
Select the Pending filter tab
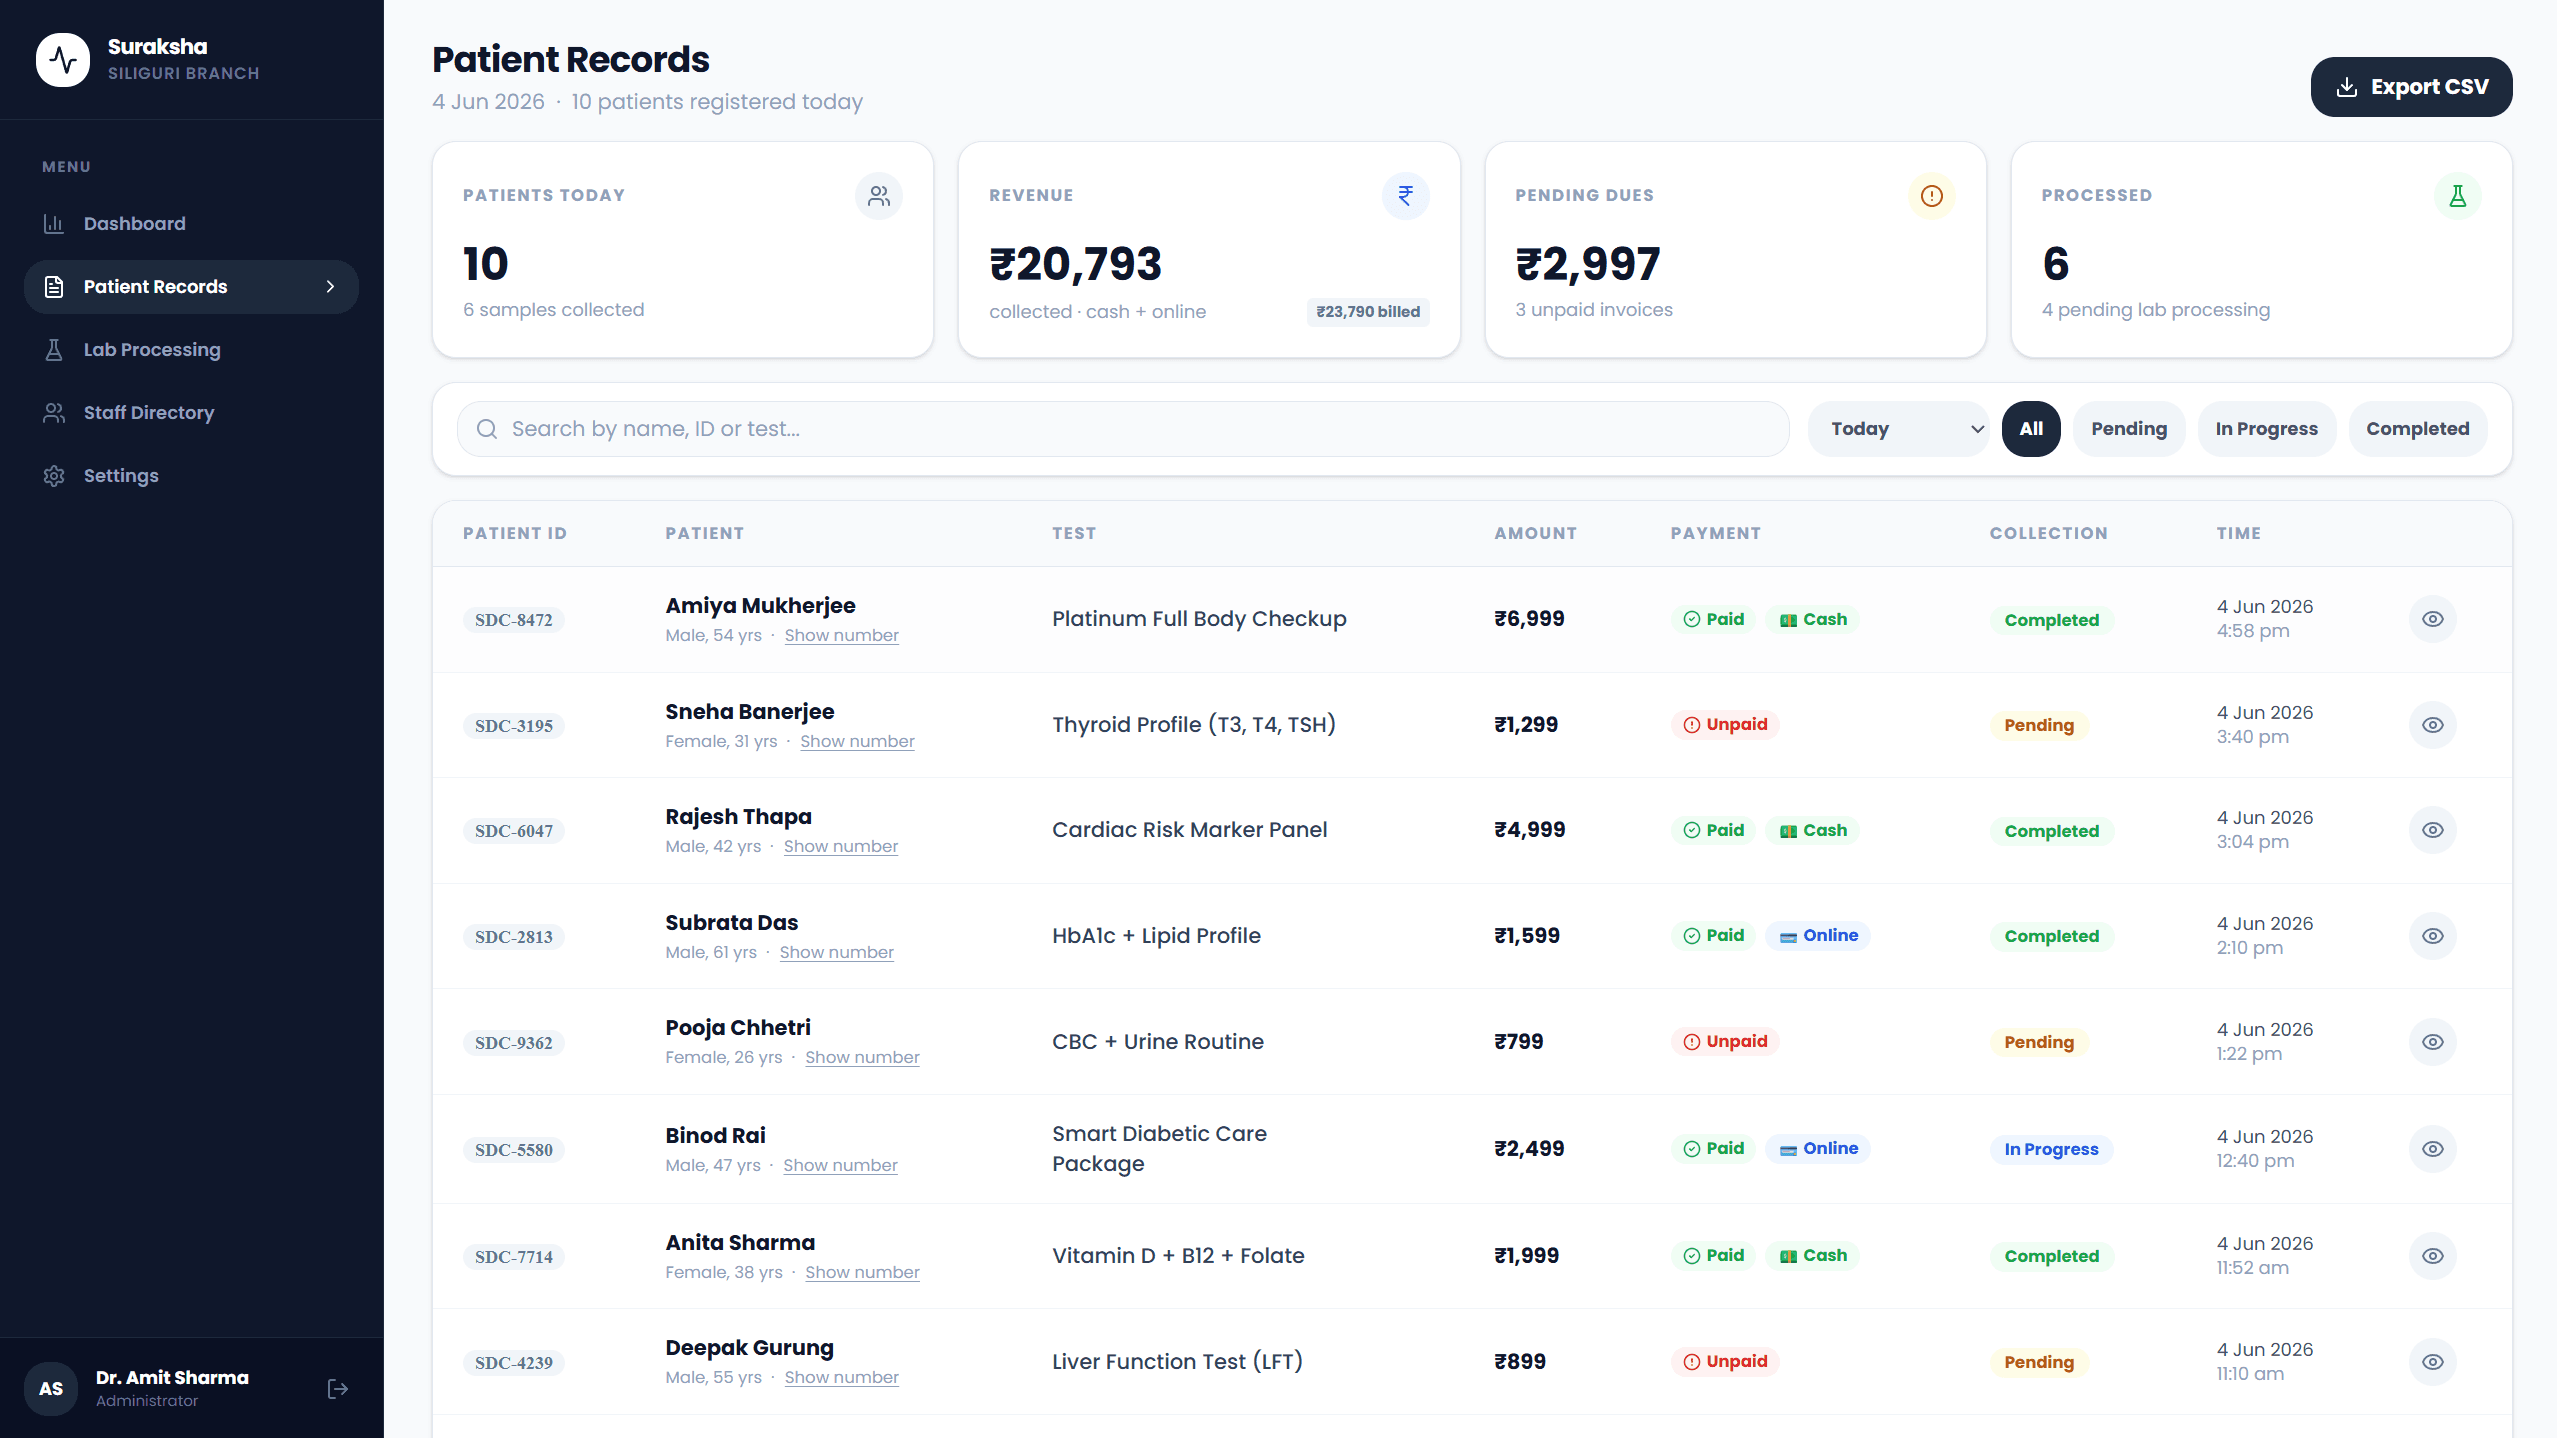tap(2128, 429)
